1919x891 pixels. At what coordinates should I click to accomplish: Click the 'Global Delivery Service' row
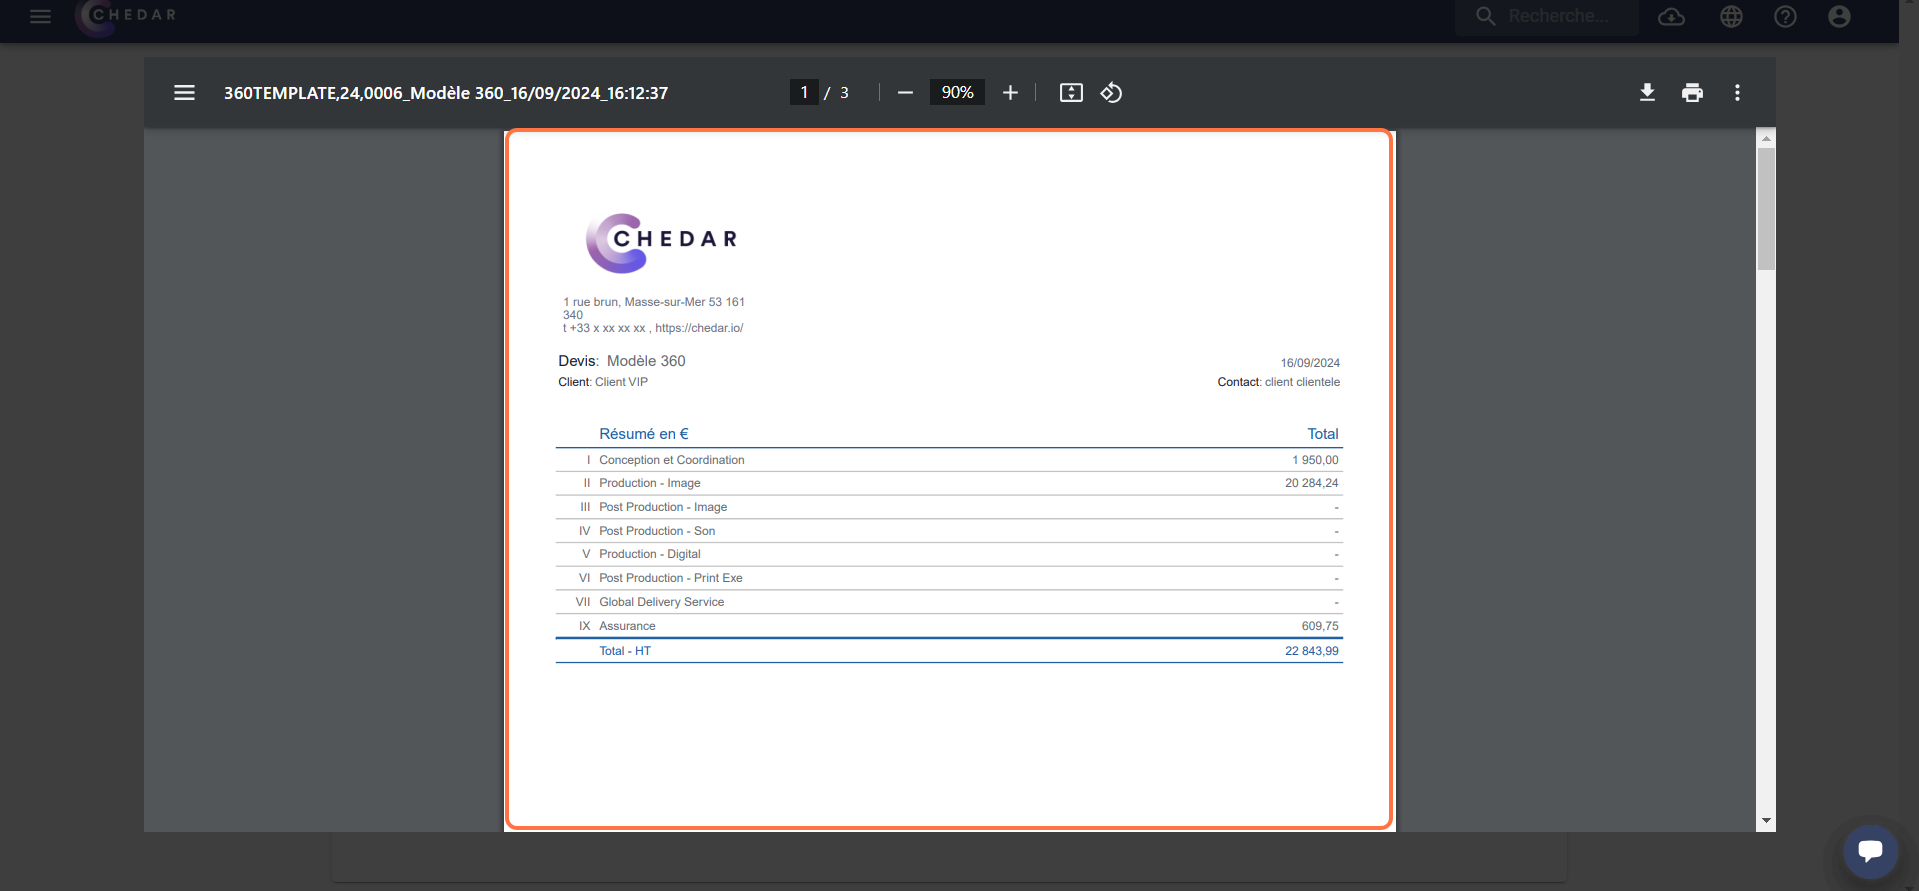(949, 602)
